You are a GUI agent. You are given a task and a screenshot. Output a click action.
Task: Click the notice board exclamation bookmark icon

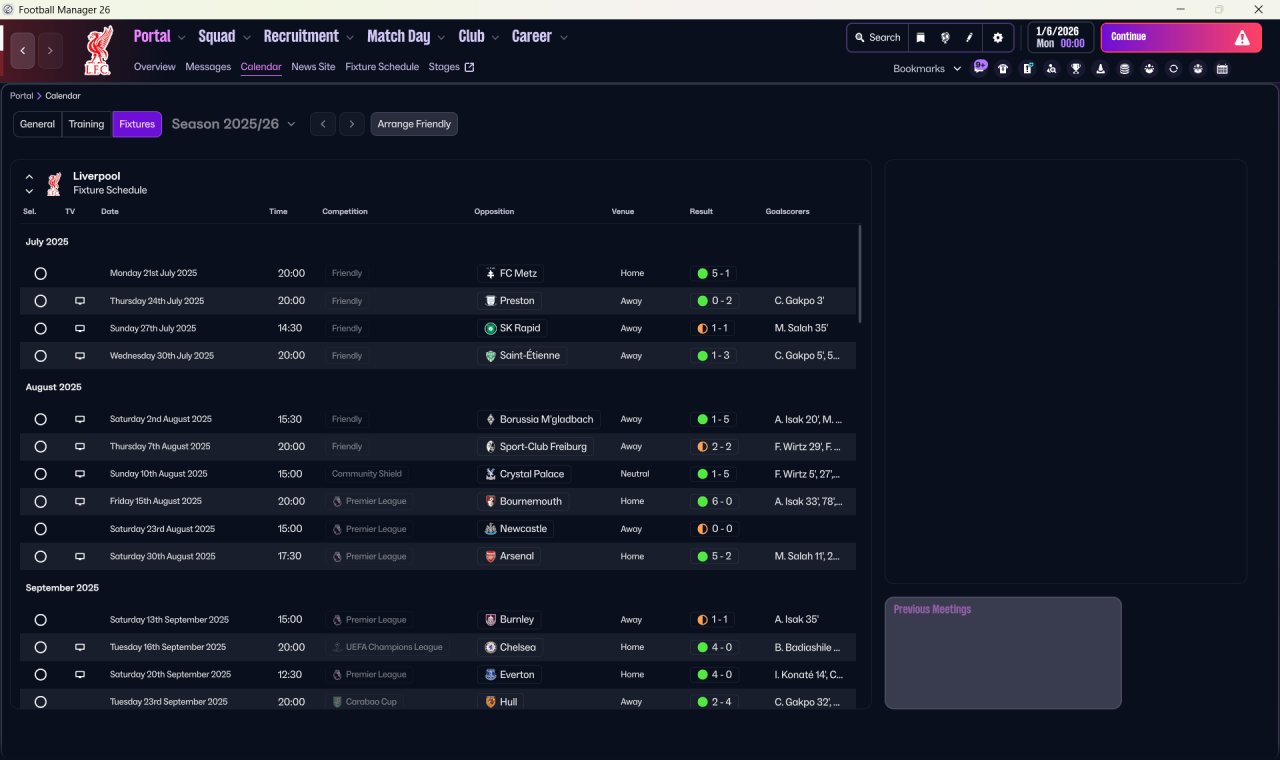1027,69
